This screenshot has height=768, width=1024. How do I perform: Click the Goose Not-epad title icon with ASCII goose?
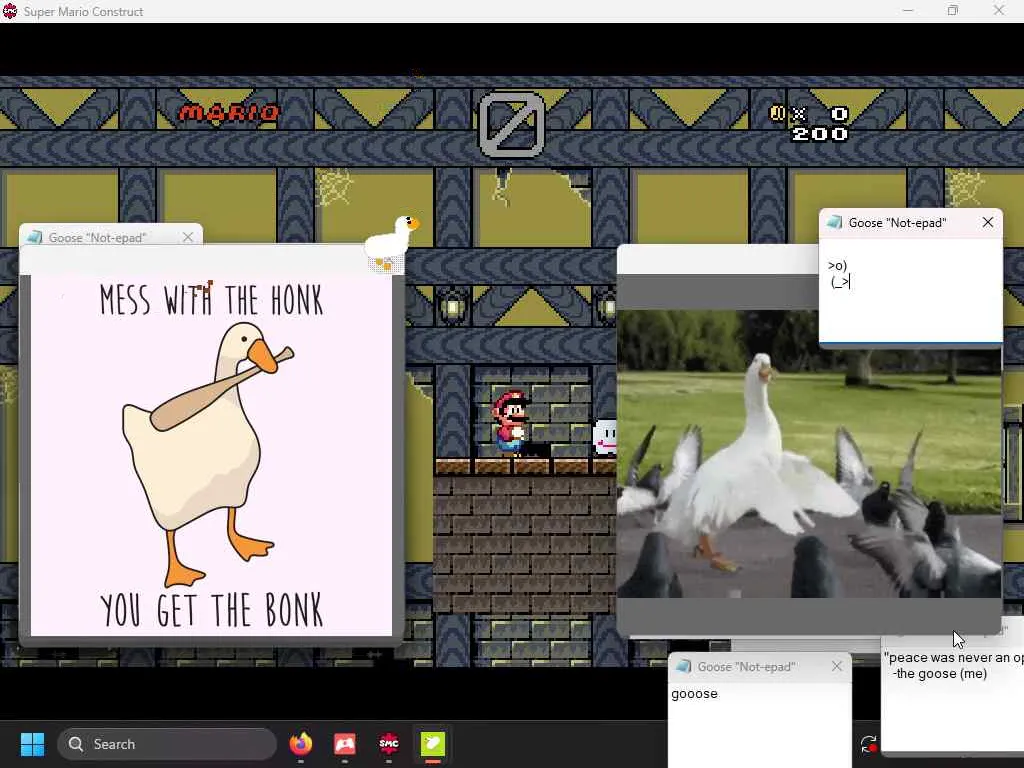coord(834,222)
